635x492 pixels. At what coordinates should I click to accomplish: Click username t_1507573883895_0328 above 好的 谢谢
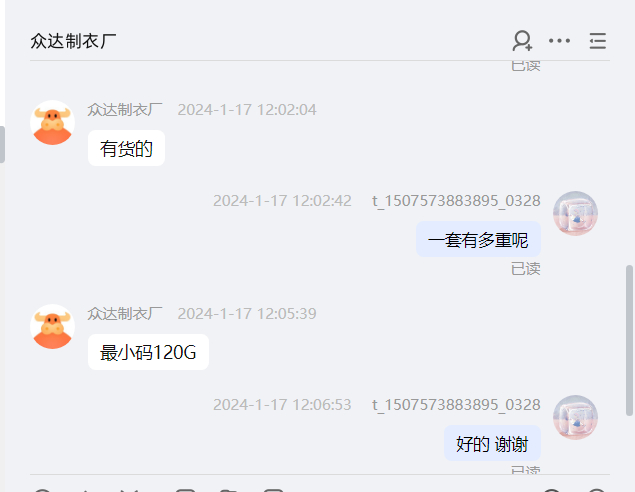[456, 405]
